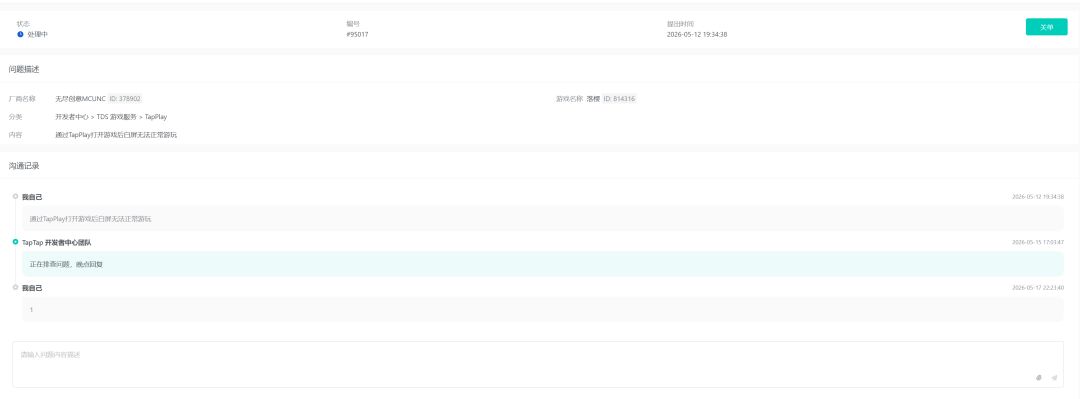1080x399 pixels.
Task: Click the 提出时间 label in the header
Action: (680, 23)
